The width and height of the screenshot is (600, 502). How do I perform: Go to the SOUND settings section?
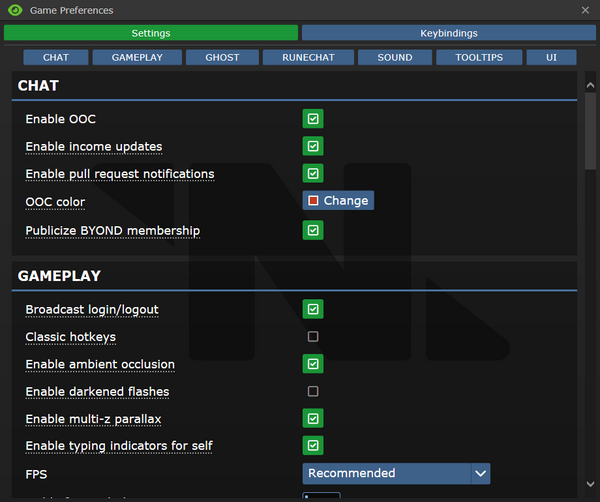tap(395, 57)
